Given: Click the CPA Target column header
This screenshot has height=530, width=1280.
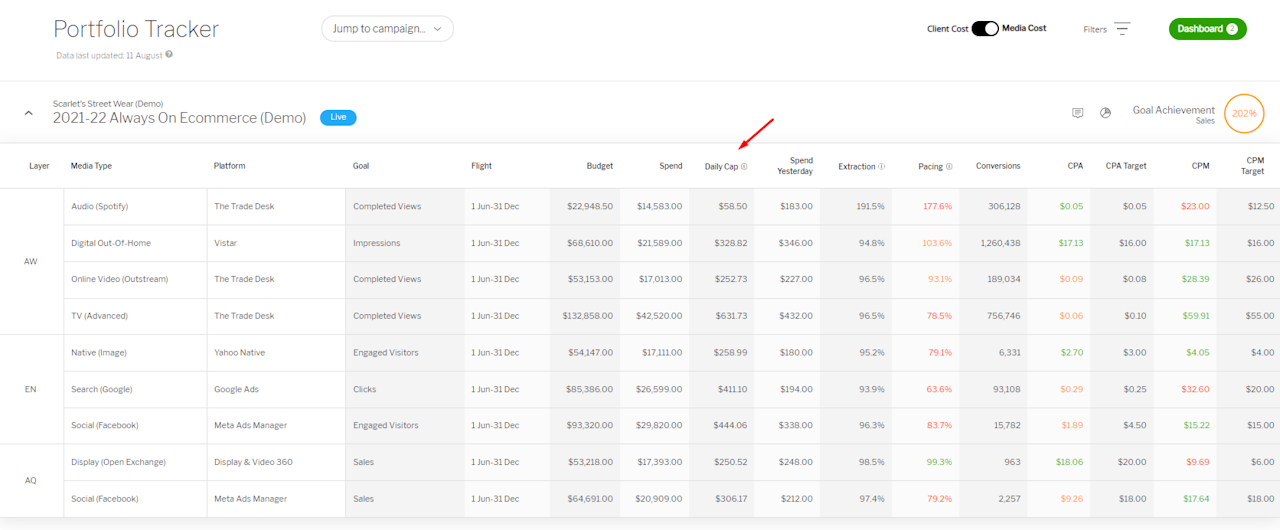Looking at the screenshot, I should (1126, 166).
